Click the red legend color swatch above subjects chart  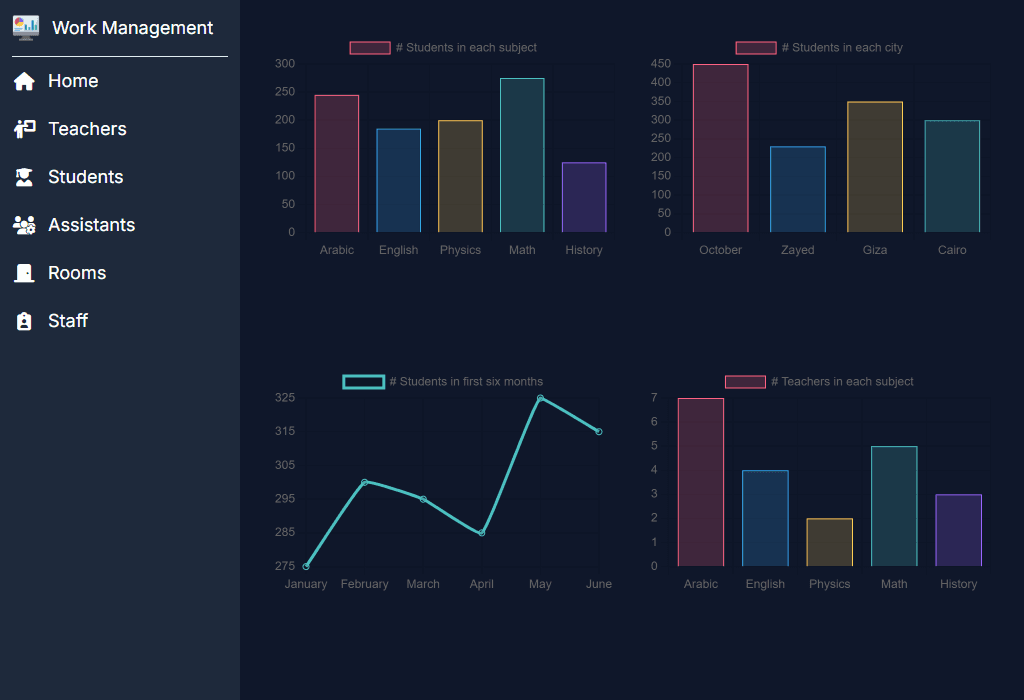(370, 47)
